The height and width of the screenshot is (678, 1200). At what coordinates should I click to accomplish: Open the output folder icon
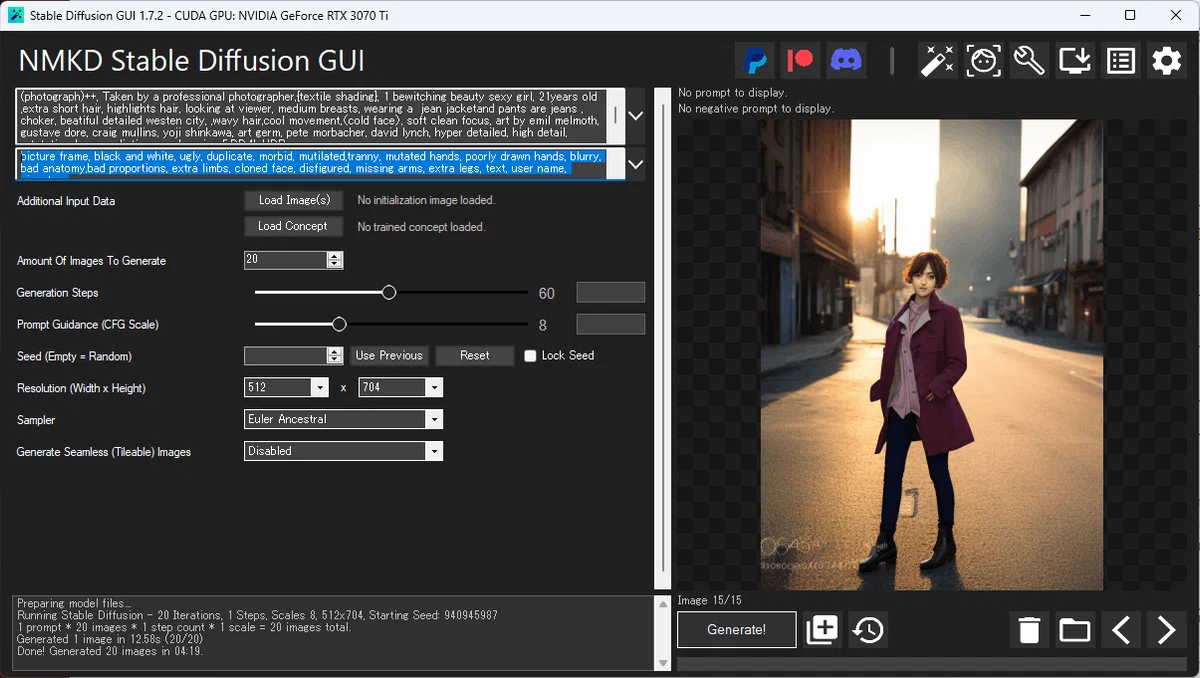tap(1075, 630)
